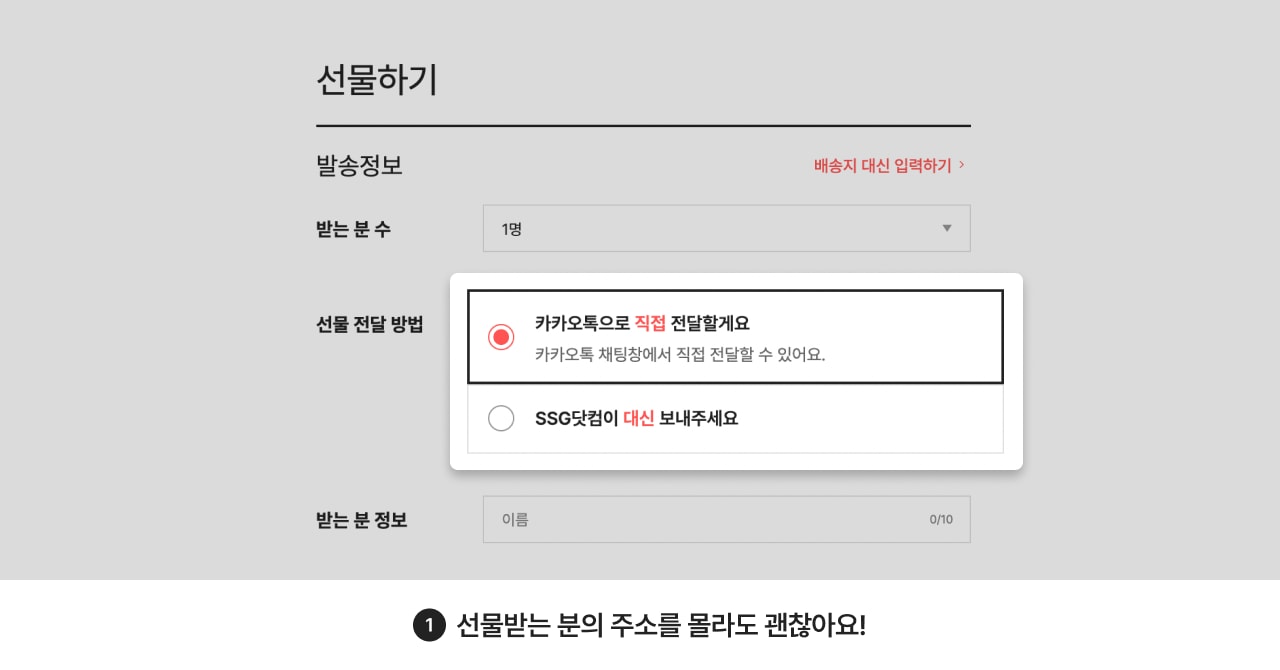The width and height of the screenshot is (1280, 670).
Task: Click the red enter address instead link
Action: point(882,166)
